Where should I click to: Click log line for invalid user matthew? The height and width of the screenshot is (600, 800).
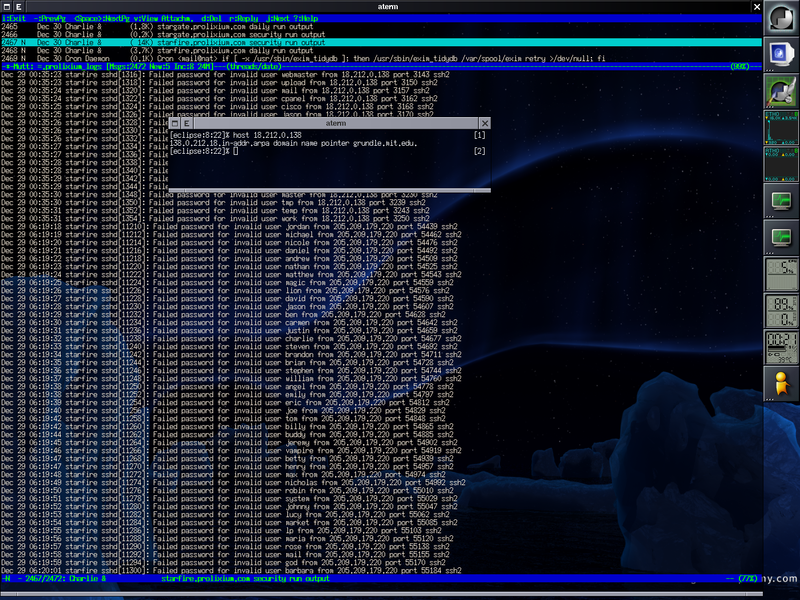coord(232,274)
